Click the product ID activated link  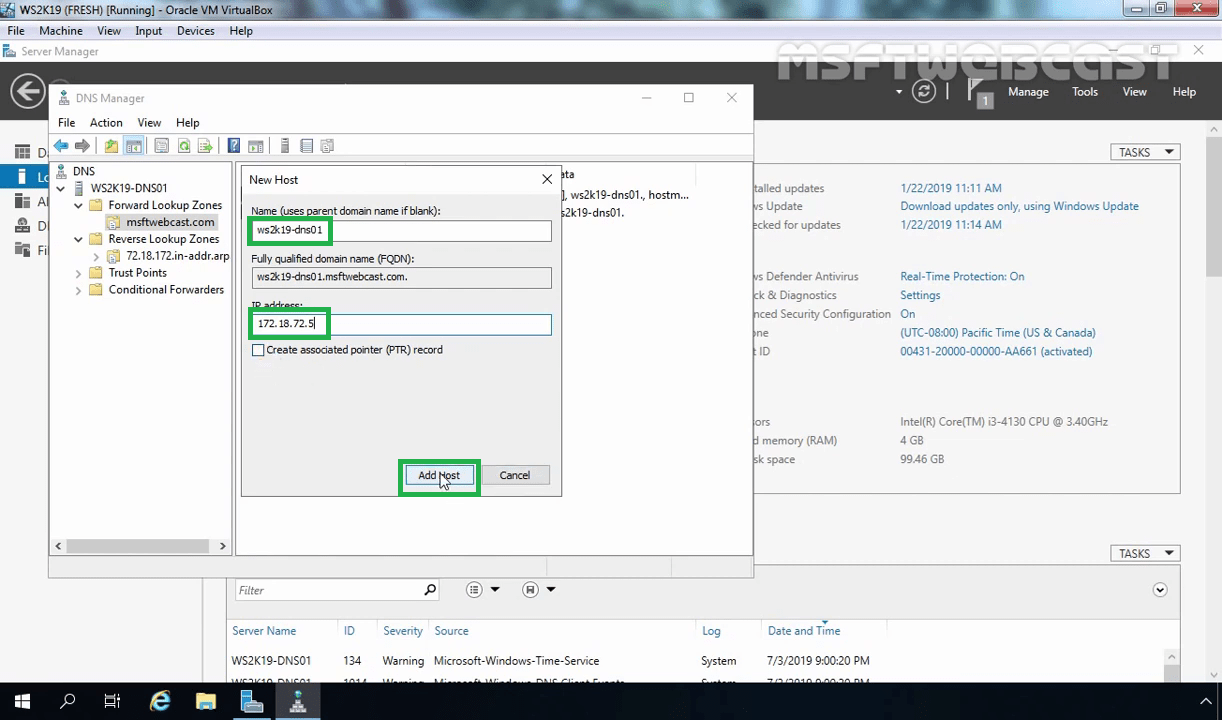tap(996, 351)
